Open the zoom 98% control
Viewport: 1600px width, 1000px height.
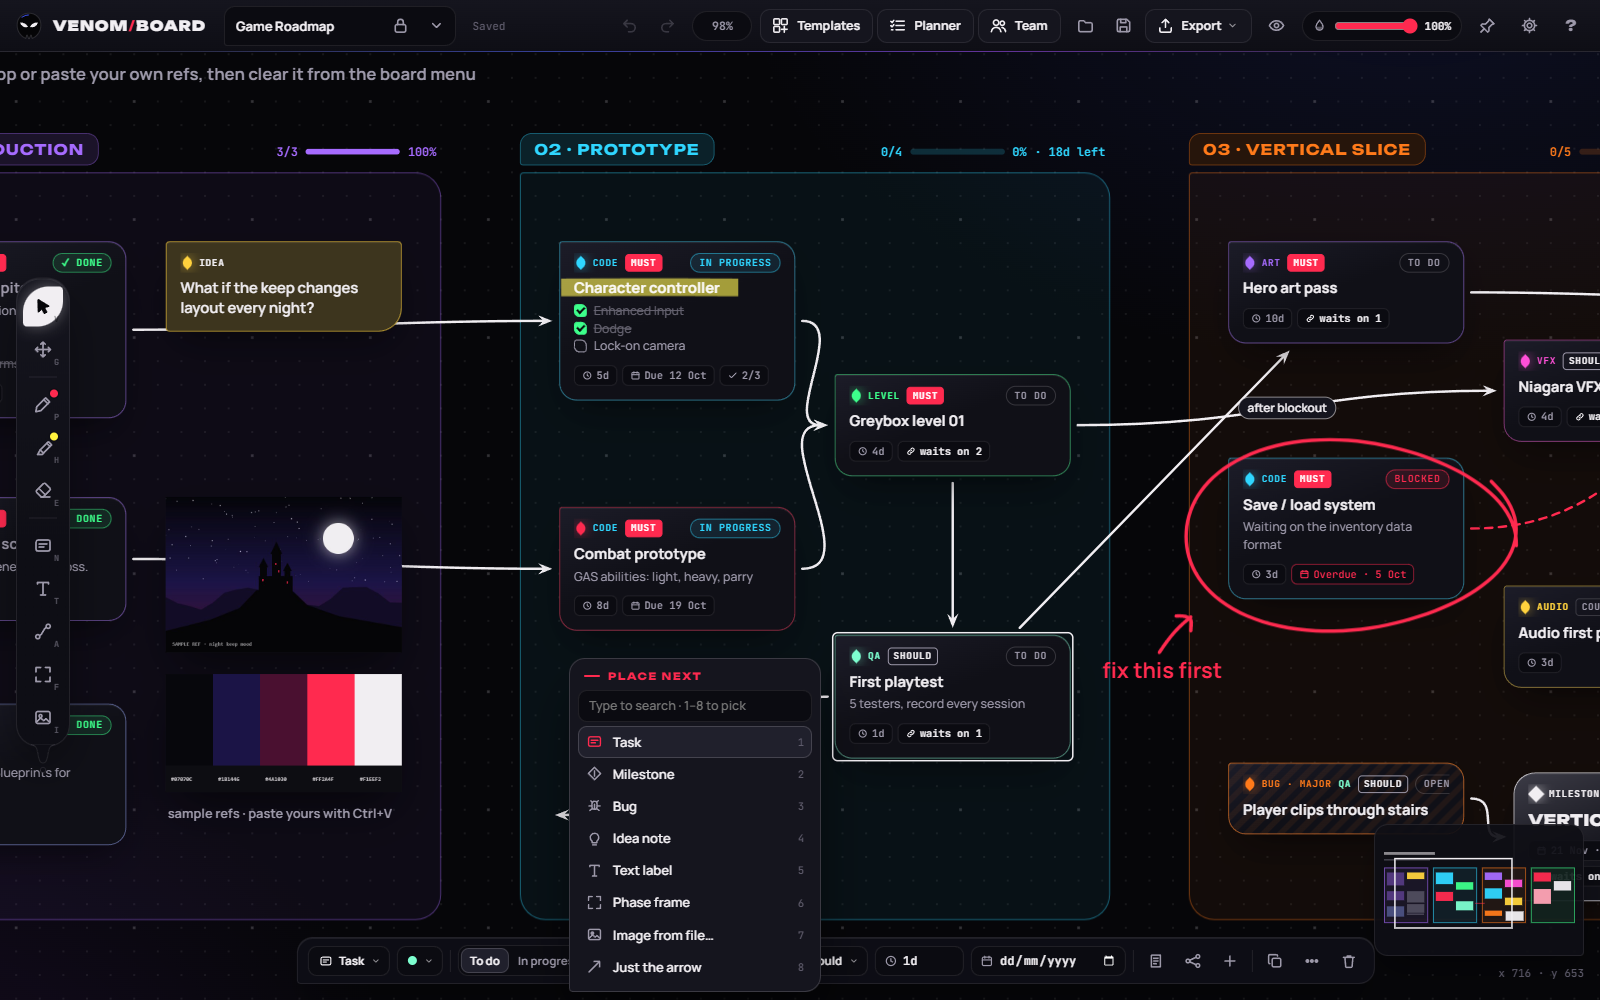pos(722,26)
